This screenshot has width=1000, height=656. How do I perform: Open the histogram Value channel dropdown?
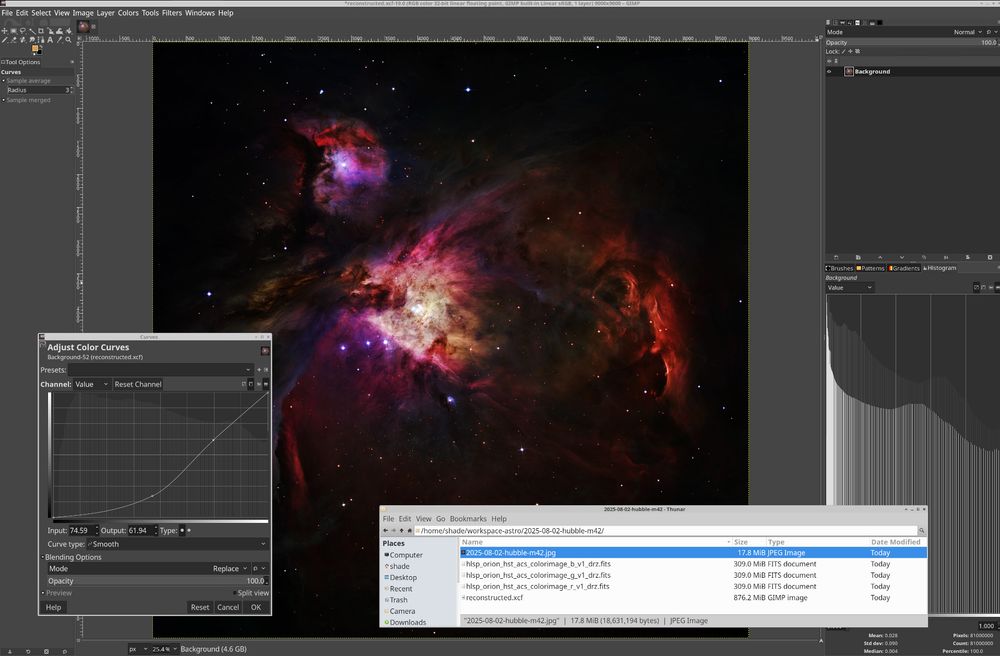tap(849, 288)
